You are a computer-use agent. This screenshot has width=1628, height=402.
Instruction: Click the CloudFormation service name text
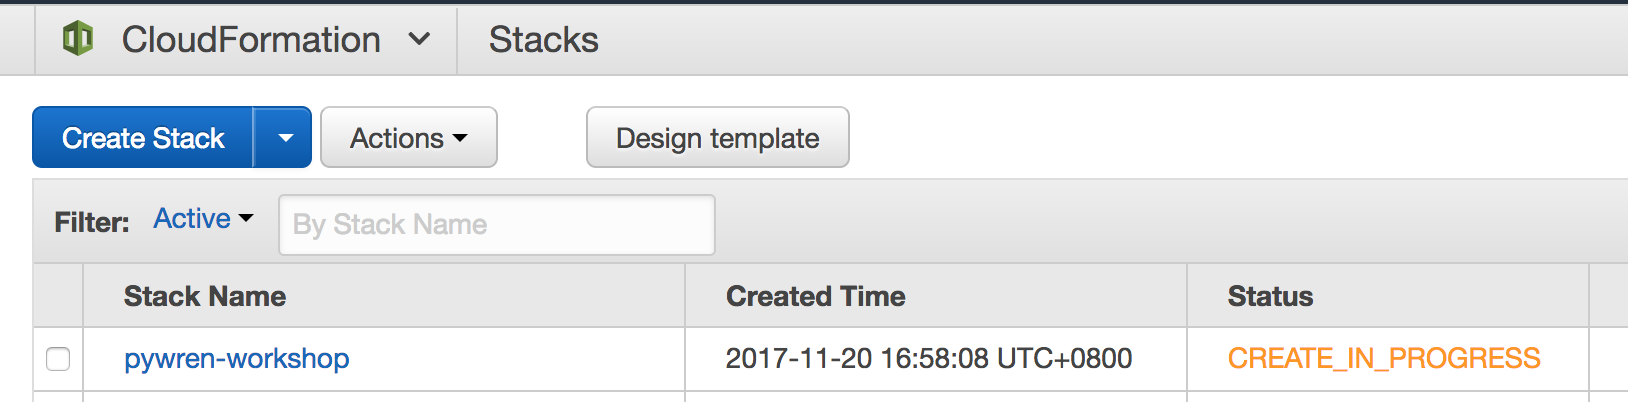[251, 40]
